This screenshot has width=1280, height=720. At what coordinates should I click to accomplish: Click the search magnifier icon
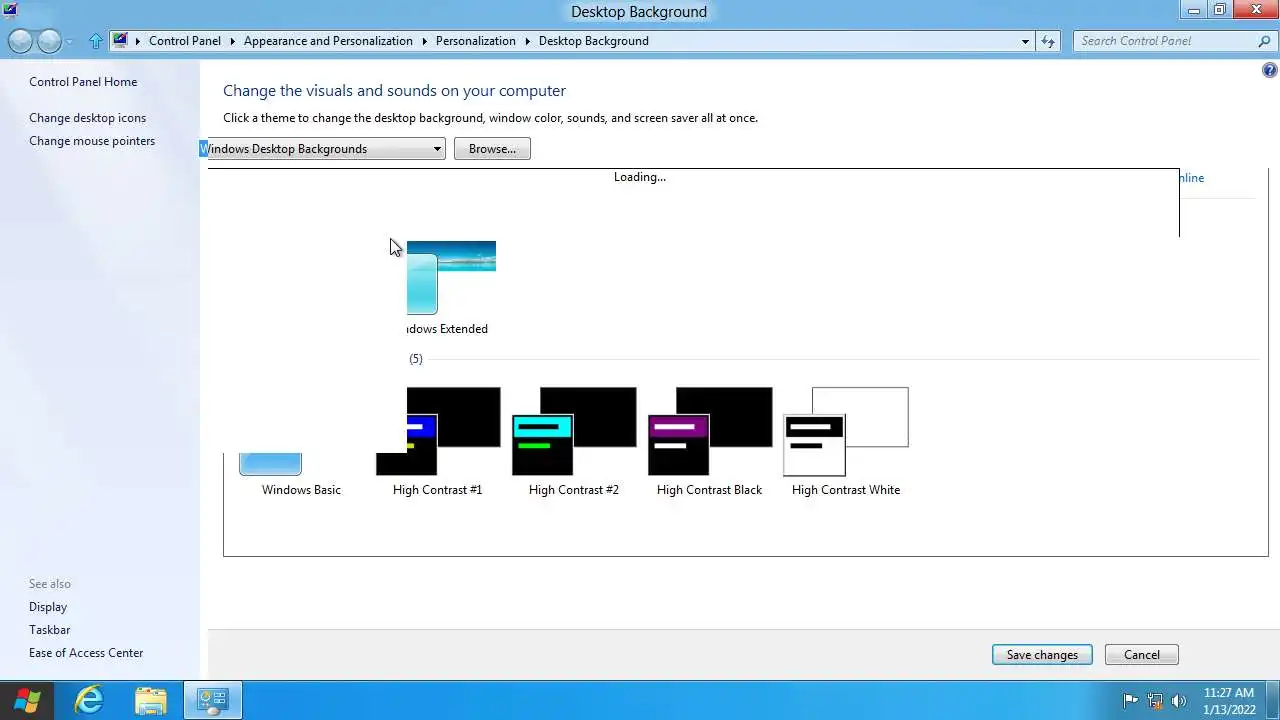[x=1265, y=41]
